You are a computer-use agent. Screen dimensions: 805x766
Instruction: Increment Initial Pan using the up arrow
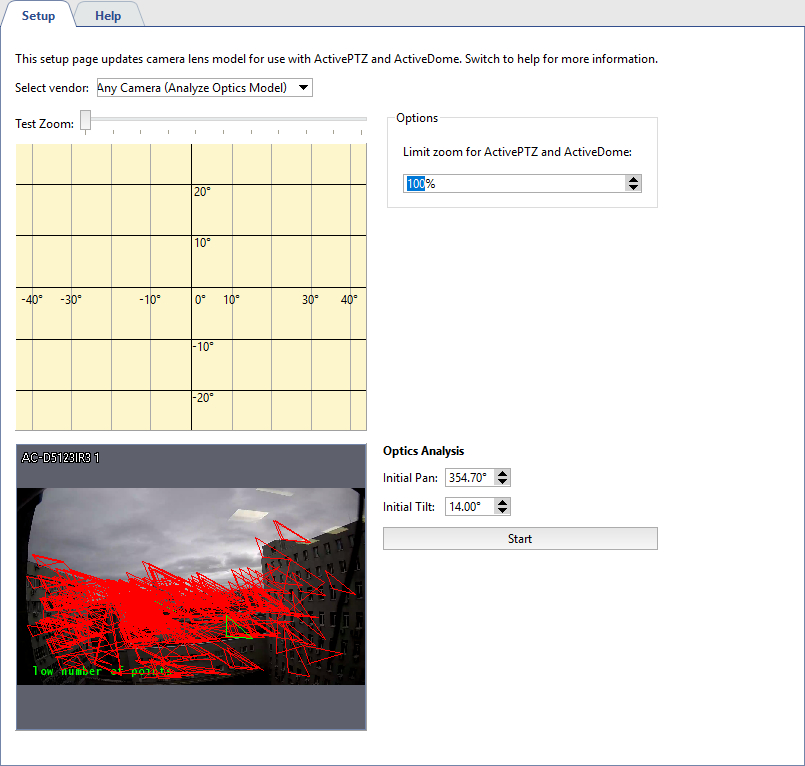[x=503, y=475]
